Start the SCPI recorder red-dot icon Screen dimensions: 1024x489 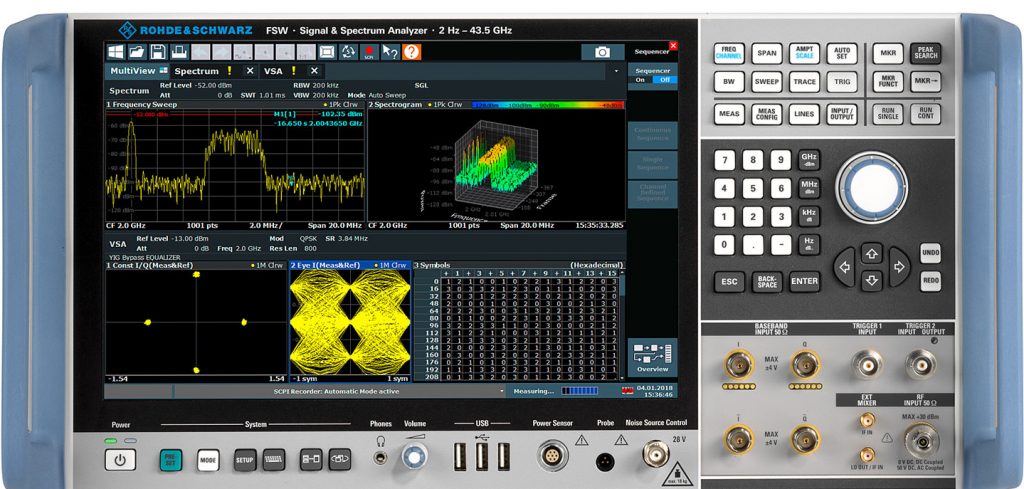(x=370, y=52)
